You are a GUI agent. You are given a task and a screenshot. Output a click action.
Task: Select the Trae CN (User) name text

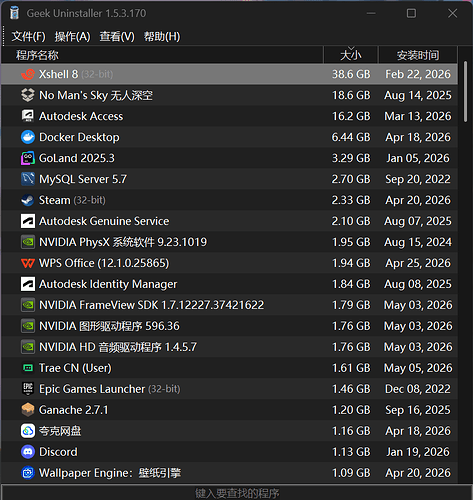click(x=75, y=368)
